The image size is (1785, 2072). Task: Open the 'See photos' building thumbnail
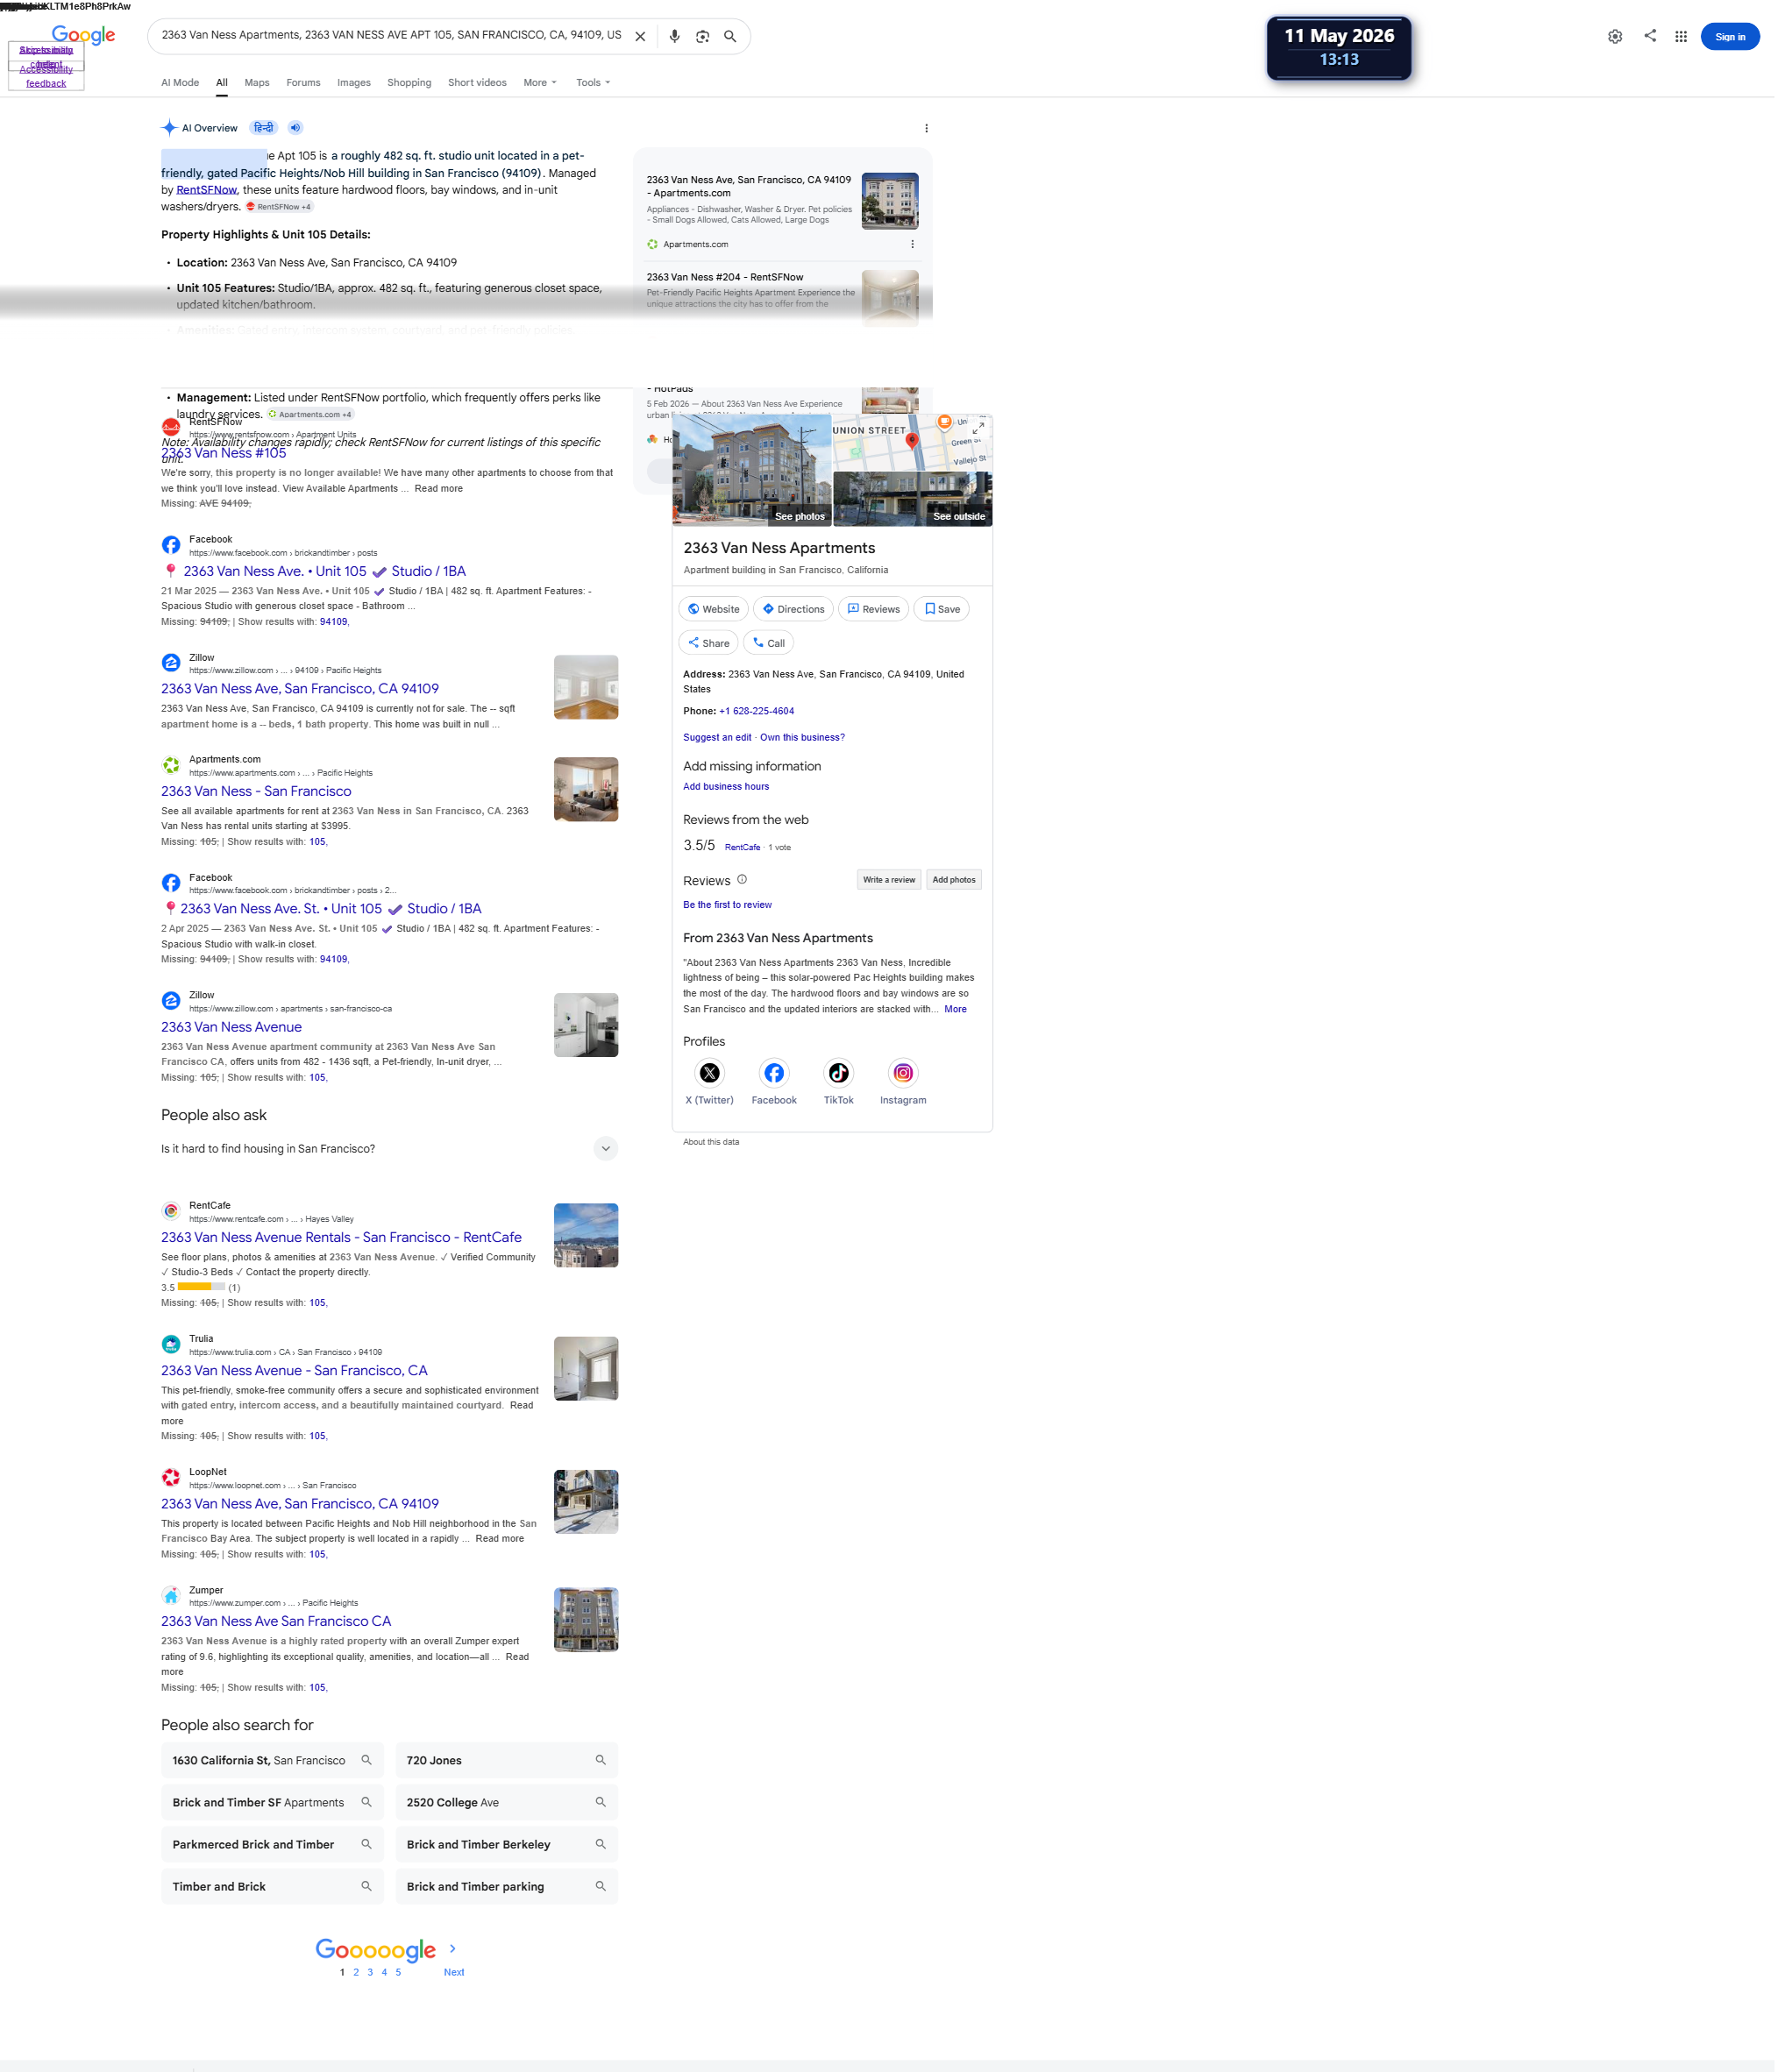coord(756,472)
